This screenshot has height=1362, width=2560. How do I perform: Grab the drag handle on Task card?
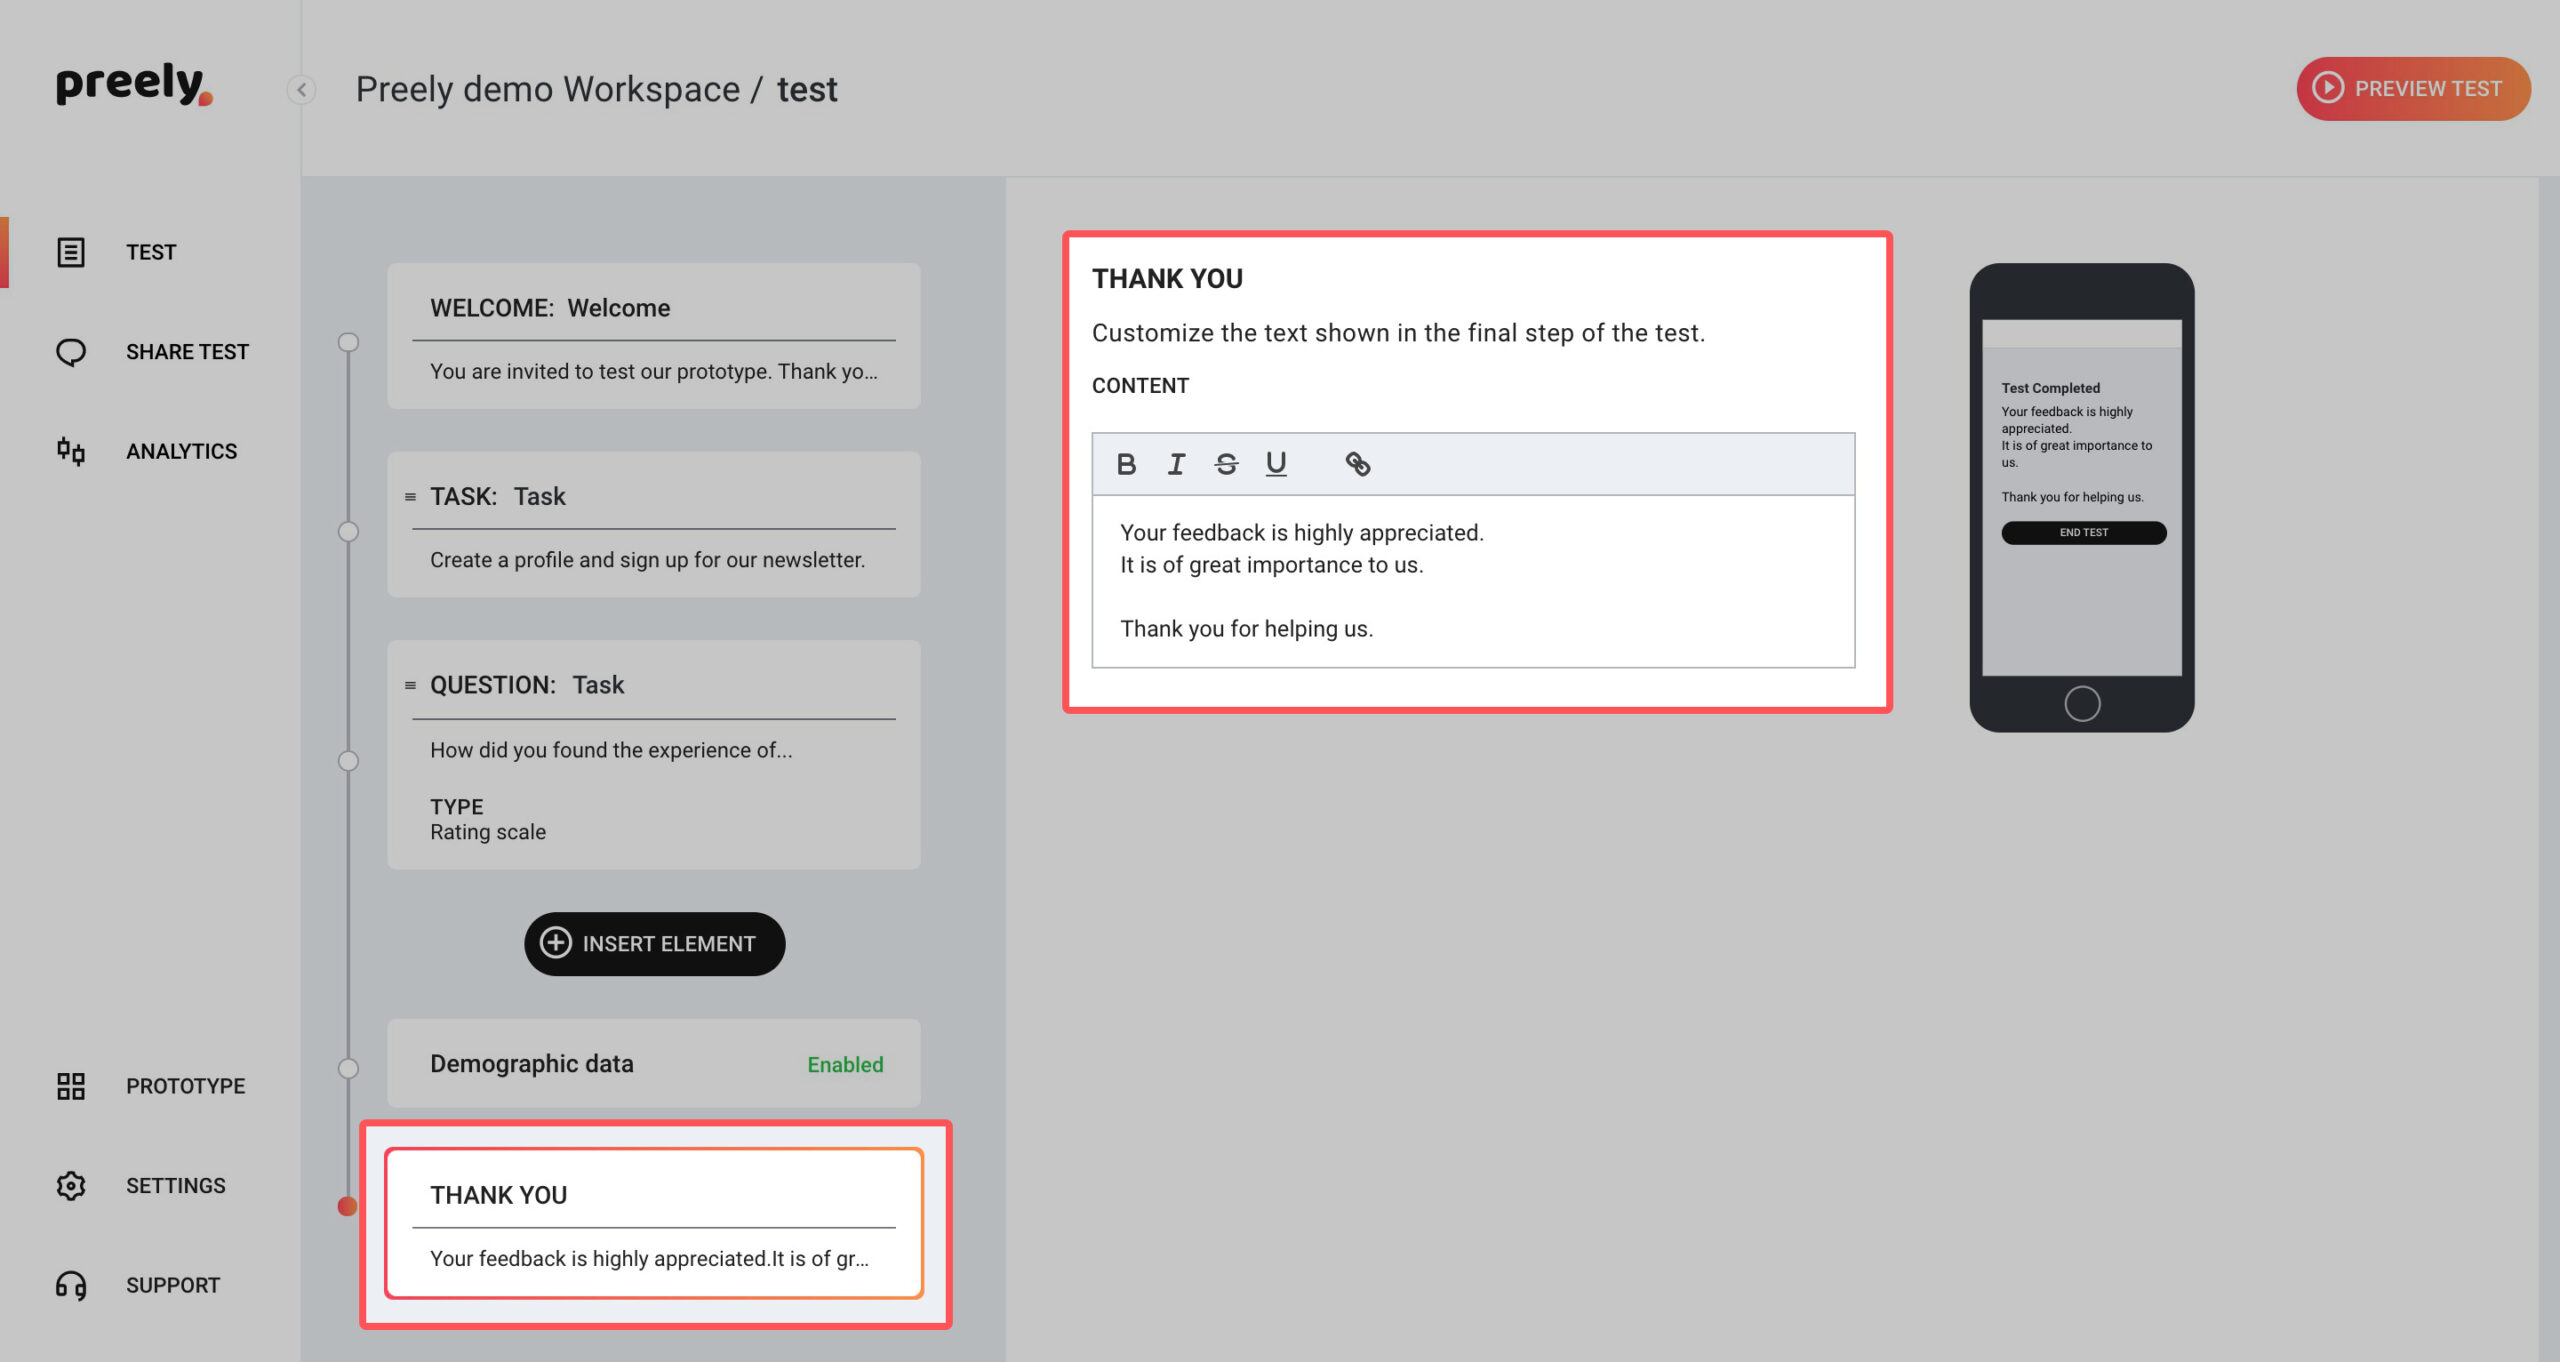tap(410, 497)
